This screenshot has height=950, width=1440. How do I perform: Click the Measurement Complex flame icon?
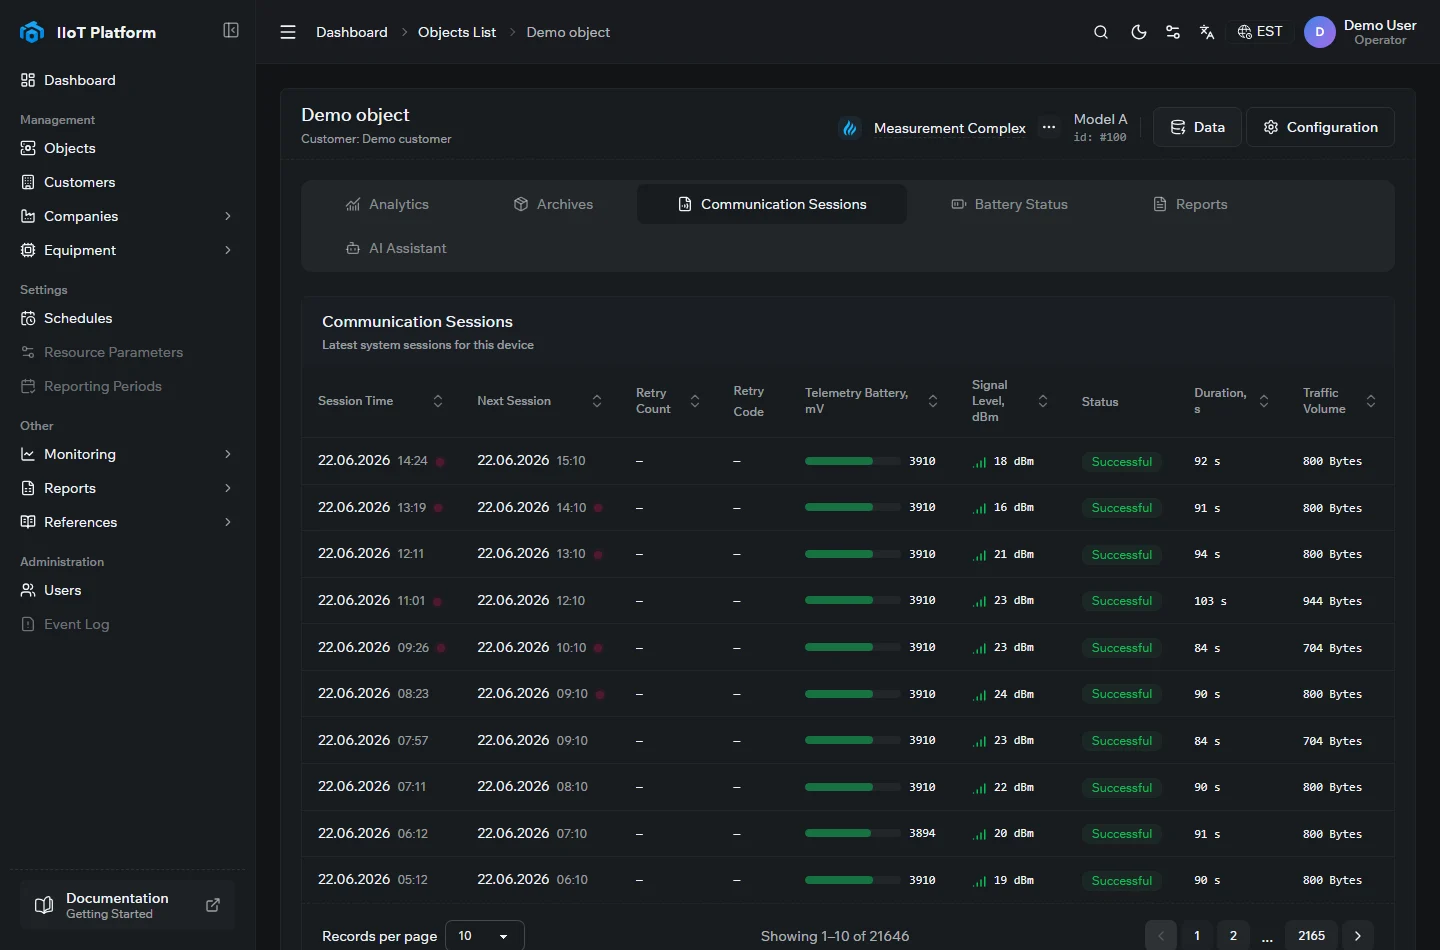850,128
